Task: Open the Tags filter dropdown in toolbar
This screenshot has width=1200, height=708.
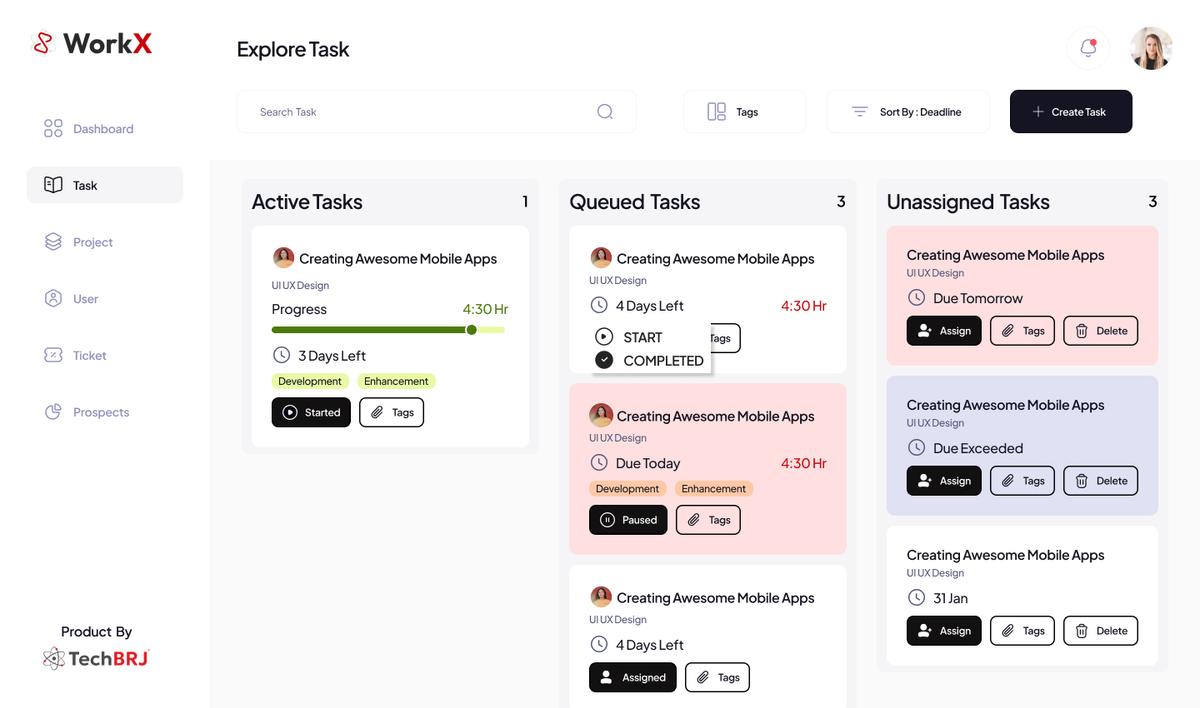Action: [x=744, y=112]
